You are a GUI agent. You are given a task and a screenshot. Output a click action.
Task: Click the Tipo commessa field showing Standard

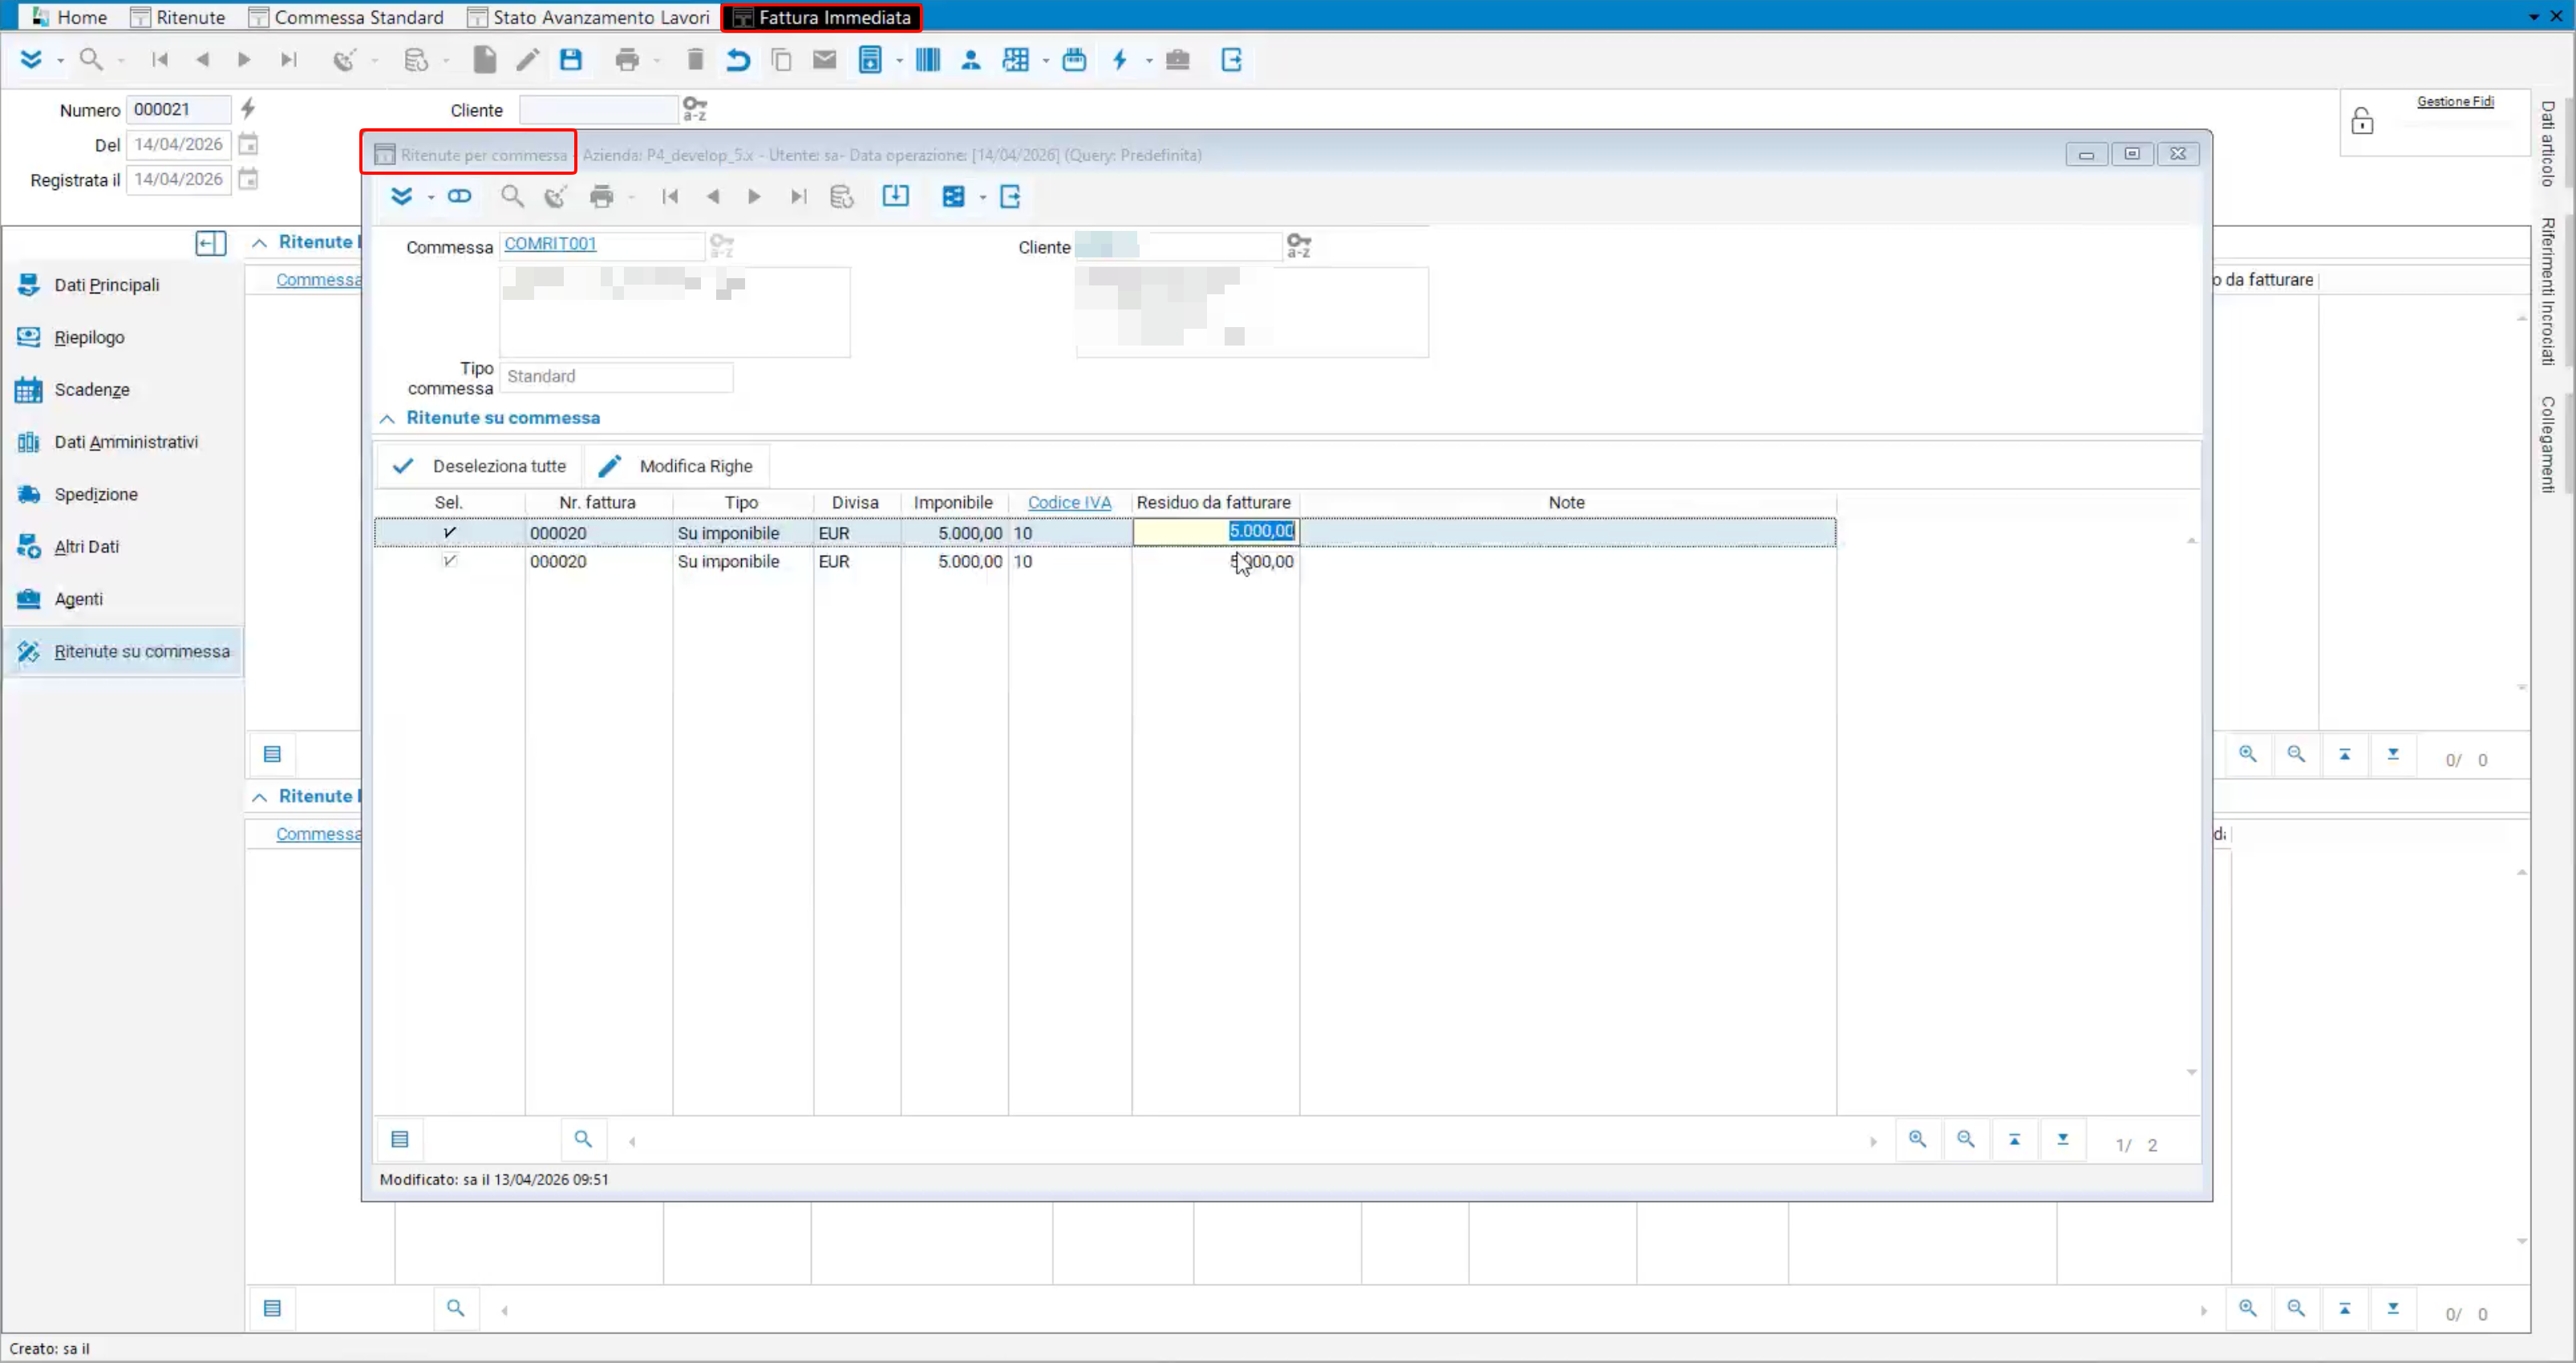tap(616, 377)
